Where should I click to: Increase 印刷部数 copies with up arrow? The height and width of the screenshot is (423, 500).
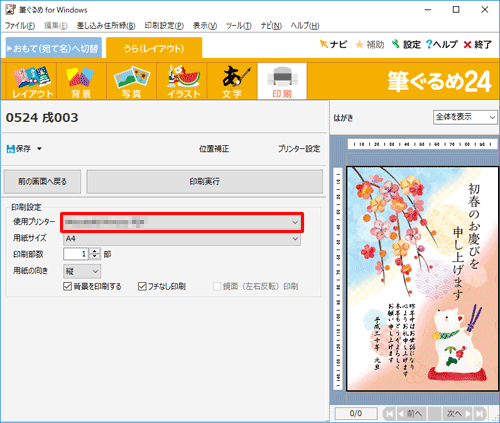pos(95,251)
